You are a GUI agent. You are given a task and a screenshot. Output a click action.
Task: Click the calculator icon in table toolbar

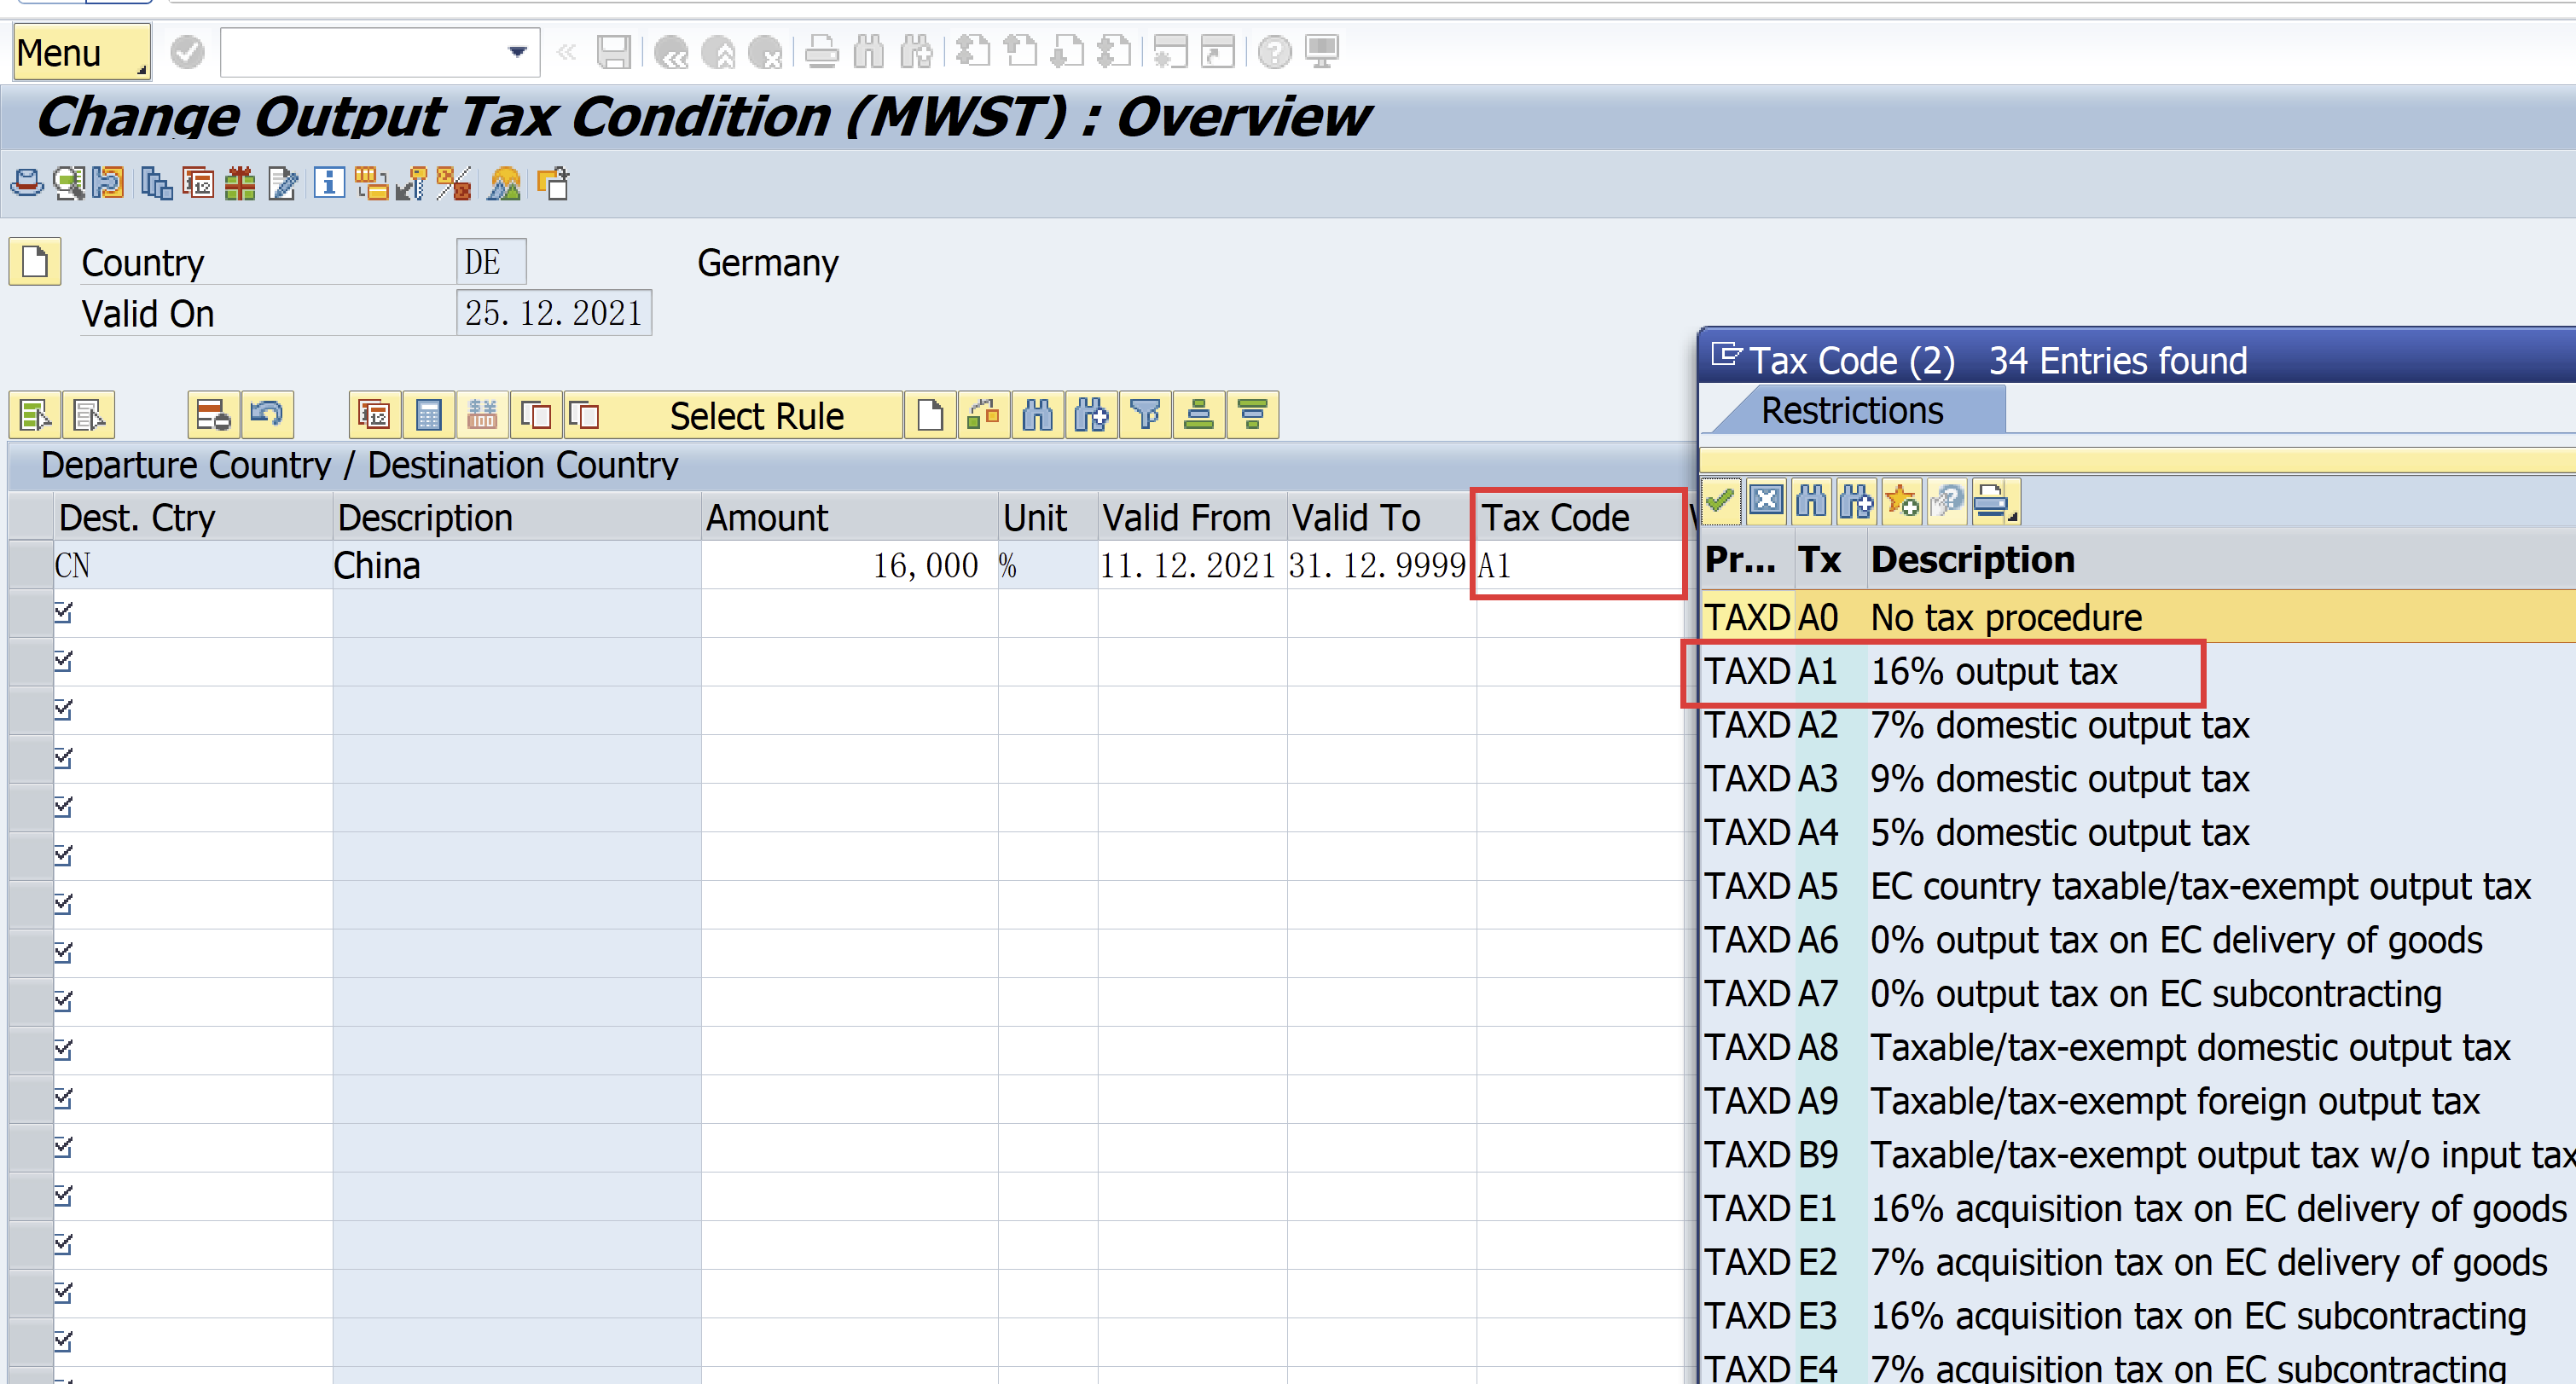(x=428, y=415)
